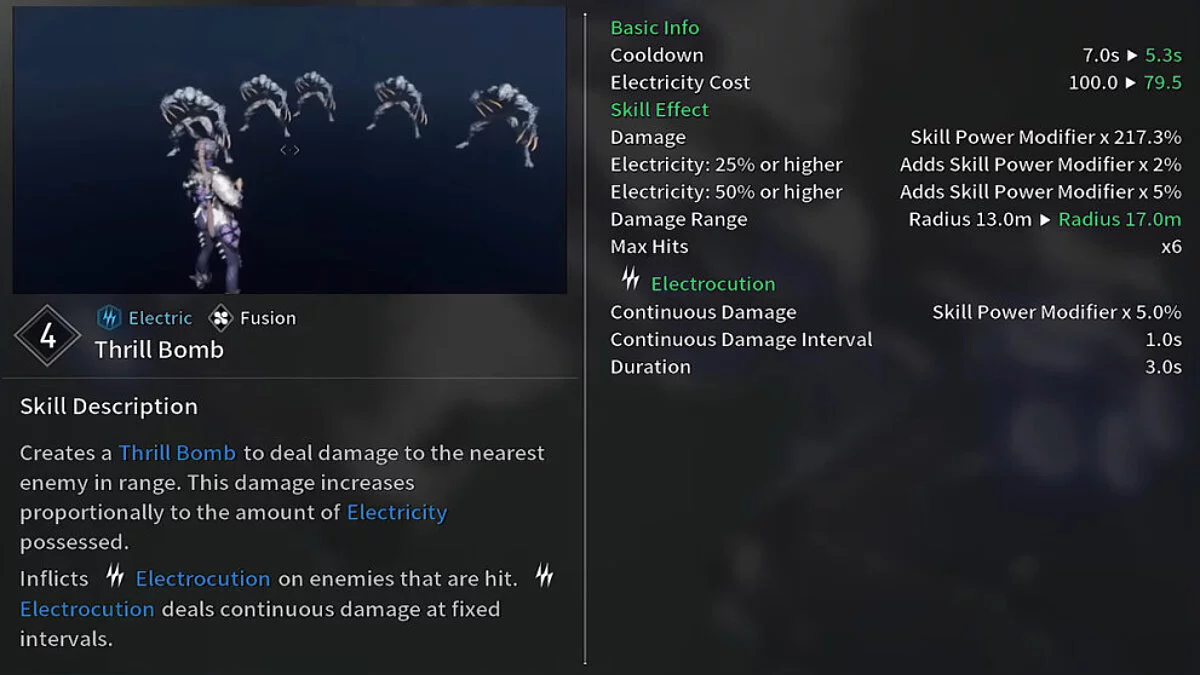Click Electrocution icon before blue link in description
Viewport: 1200px width, 675px height.
[x=116, y=575]
